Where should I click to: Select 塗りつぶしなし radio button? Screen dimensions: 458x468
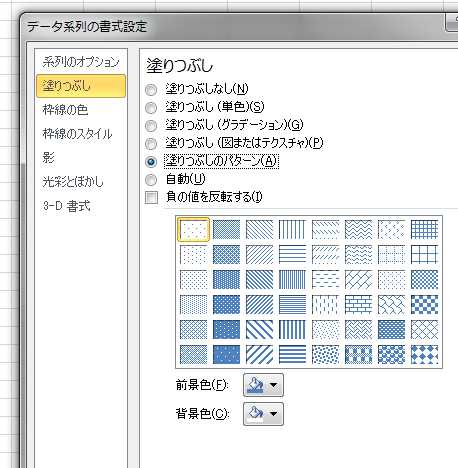(151, 89)
